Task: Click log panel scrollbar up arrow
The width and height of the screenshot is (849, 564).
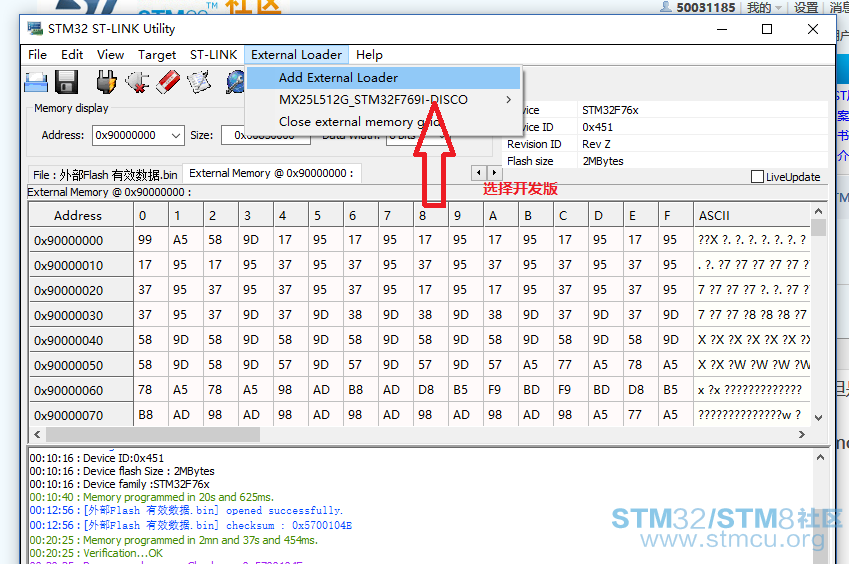Action: click(820, 457)
